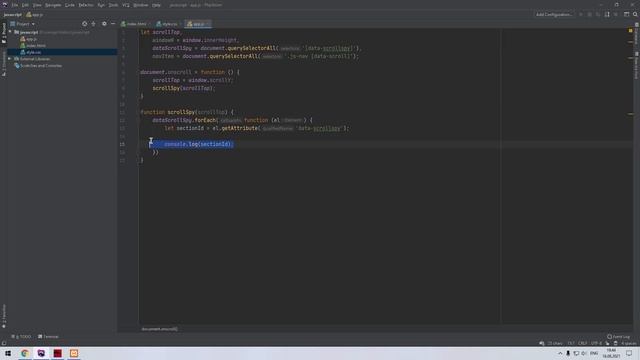
Task: Click the locate/select opened file icon
Action: click(84, 24)
